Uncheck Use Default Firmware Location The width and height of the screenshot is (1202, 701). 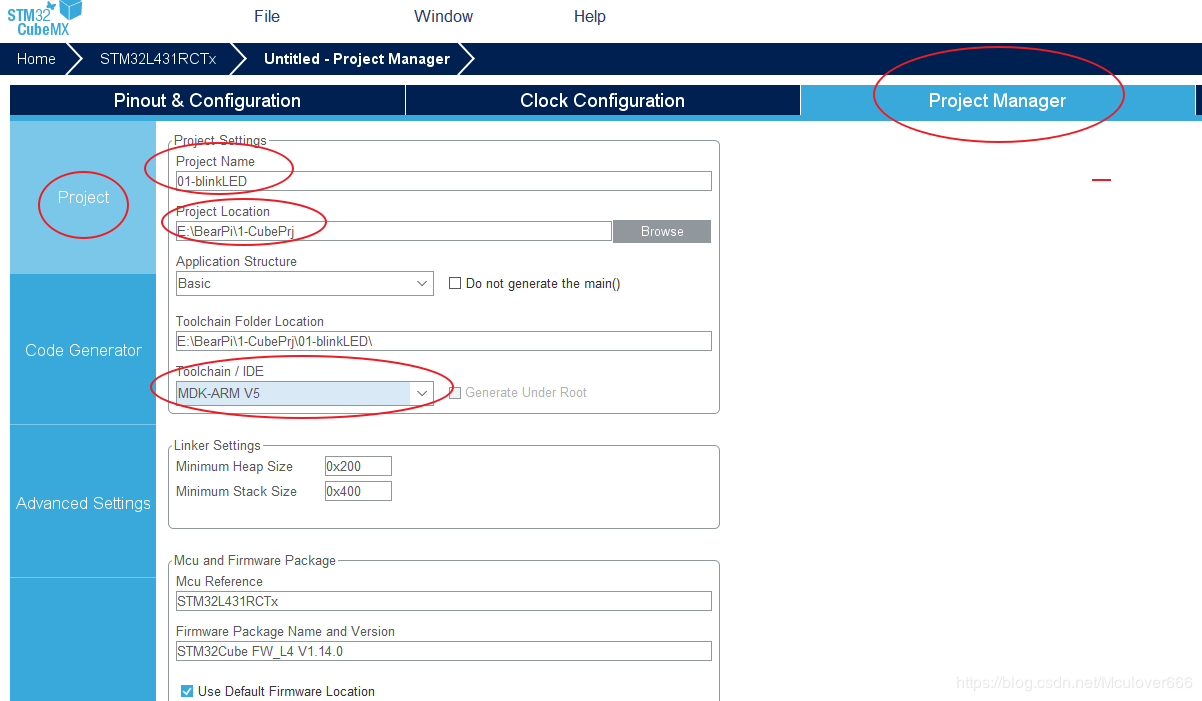point(187,691)
